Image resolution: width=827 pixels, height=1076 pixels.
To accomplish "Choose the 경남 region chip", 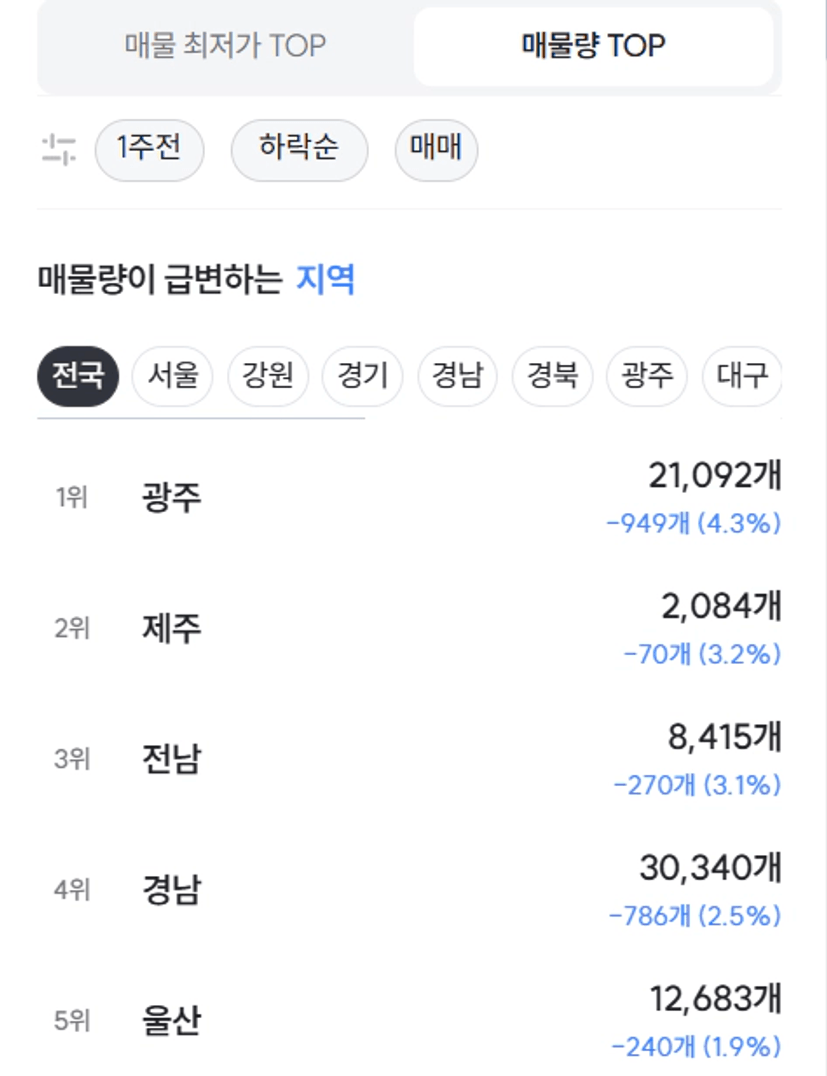I will point(457,376).
